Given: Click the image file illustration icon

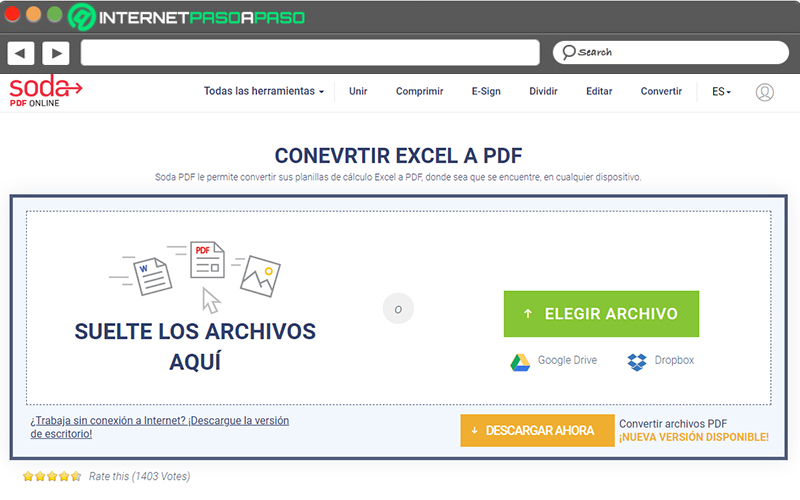Looking at the screenshot, I should click(x=260, y=276).
